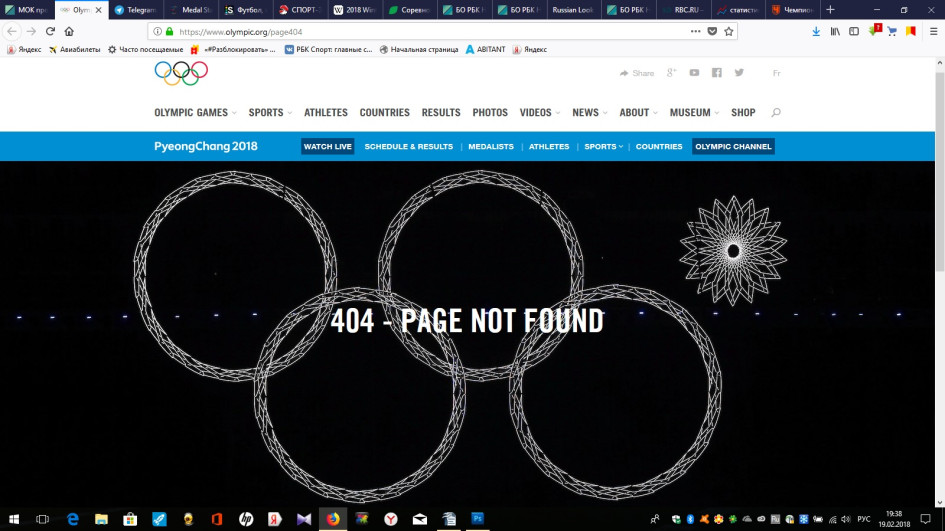The width and height of the screenshot is (945, 531).
Task: Click the site search magnifier icon
Action: click(x=776, y=112)
